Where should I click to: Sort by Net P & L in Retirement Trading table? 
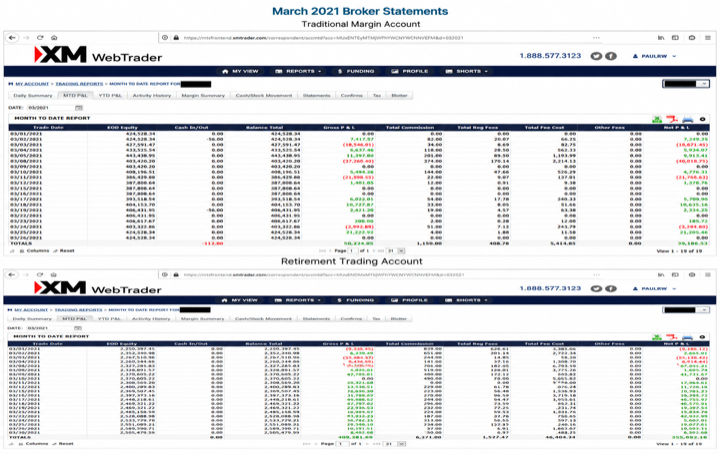675,343
